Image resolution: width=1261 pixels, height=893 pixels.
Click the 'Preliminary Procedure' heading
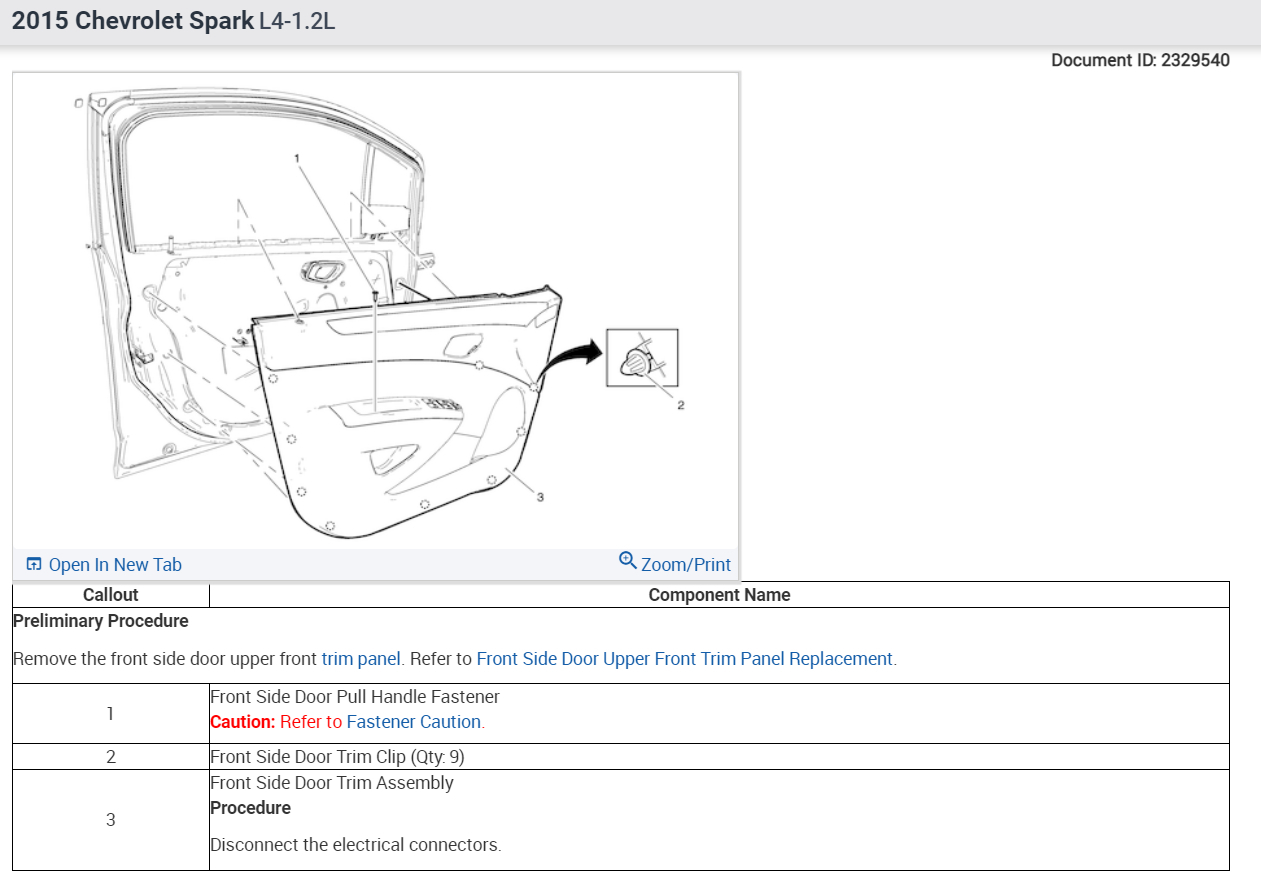pyautogui.click(x=101, y=621)
